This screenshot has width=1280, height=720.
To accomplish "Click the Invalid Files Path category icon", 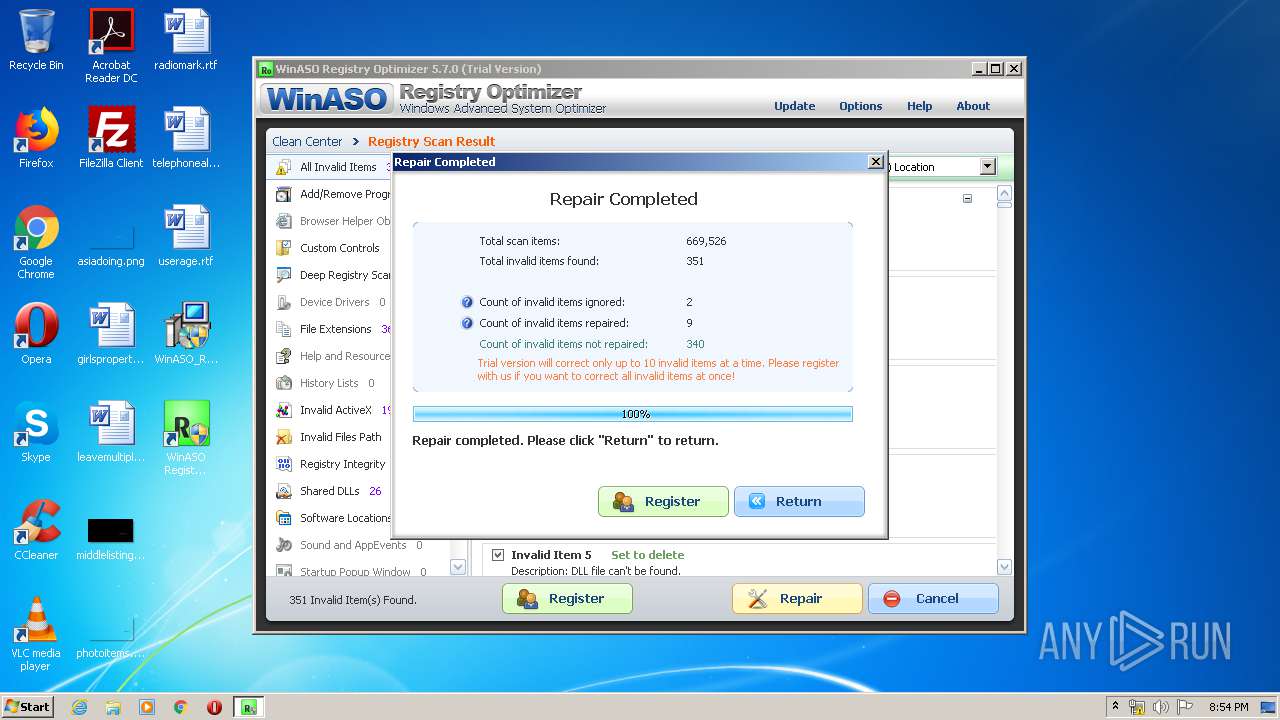I will pos(283,437).
